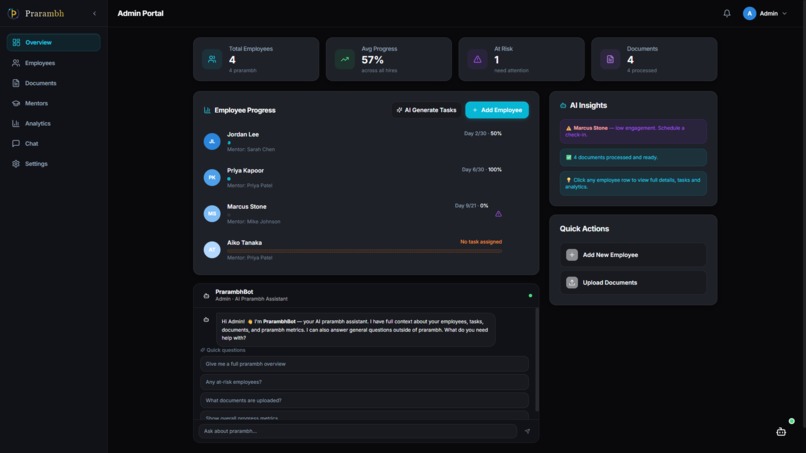
Task: Click Priya Kapoor's PK avatar
Action: click(x=212, y=177)
